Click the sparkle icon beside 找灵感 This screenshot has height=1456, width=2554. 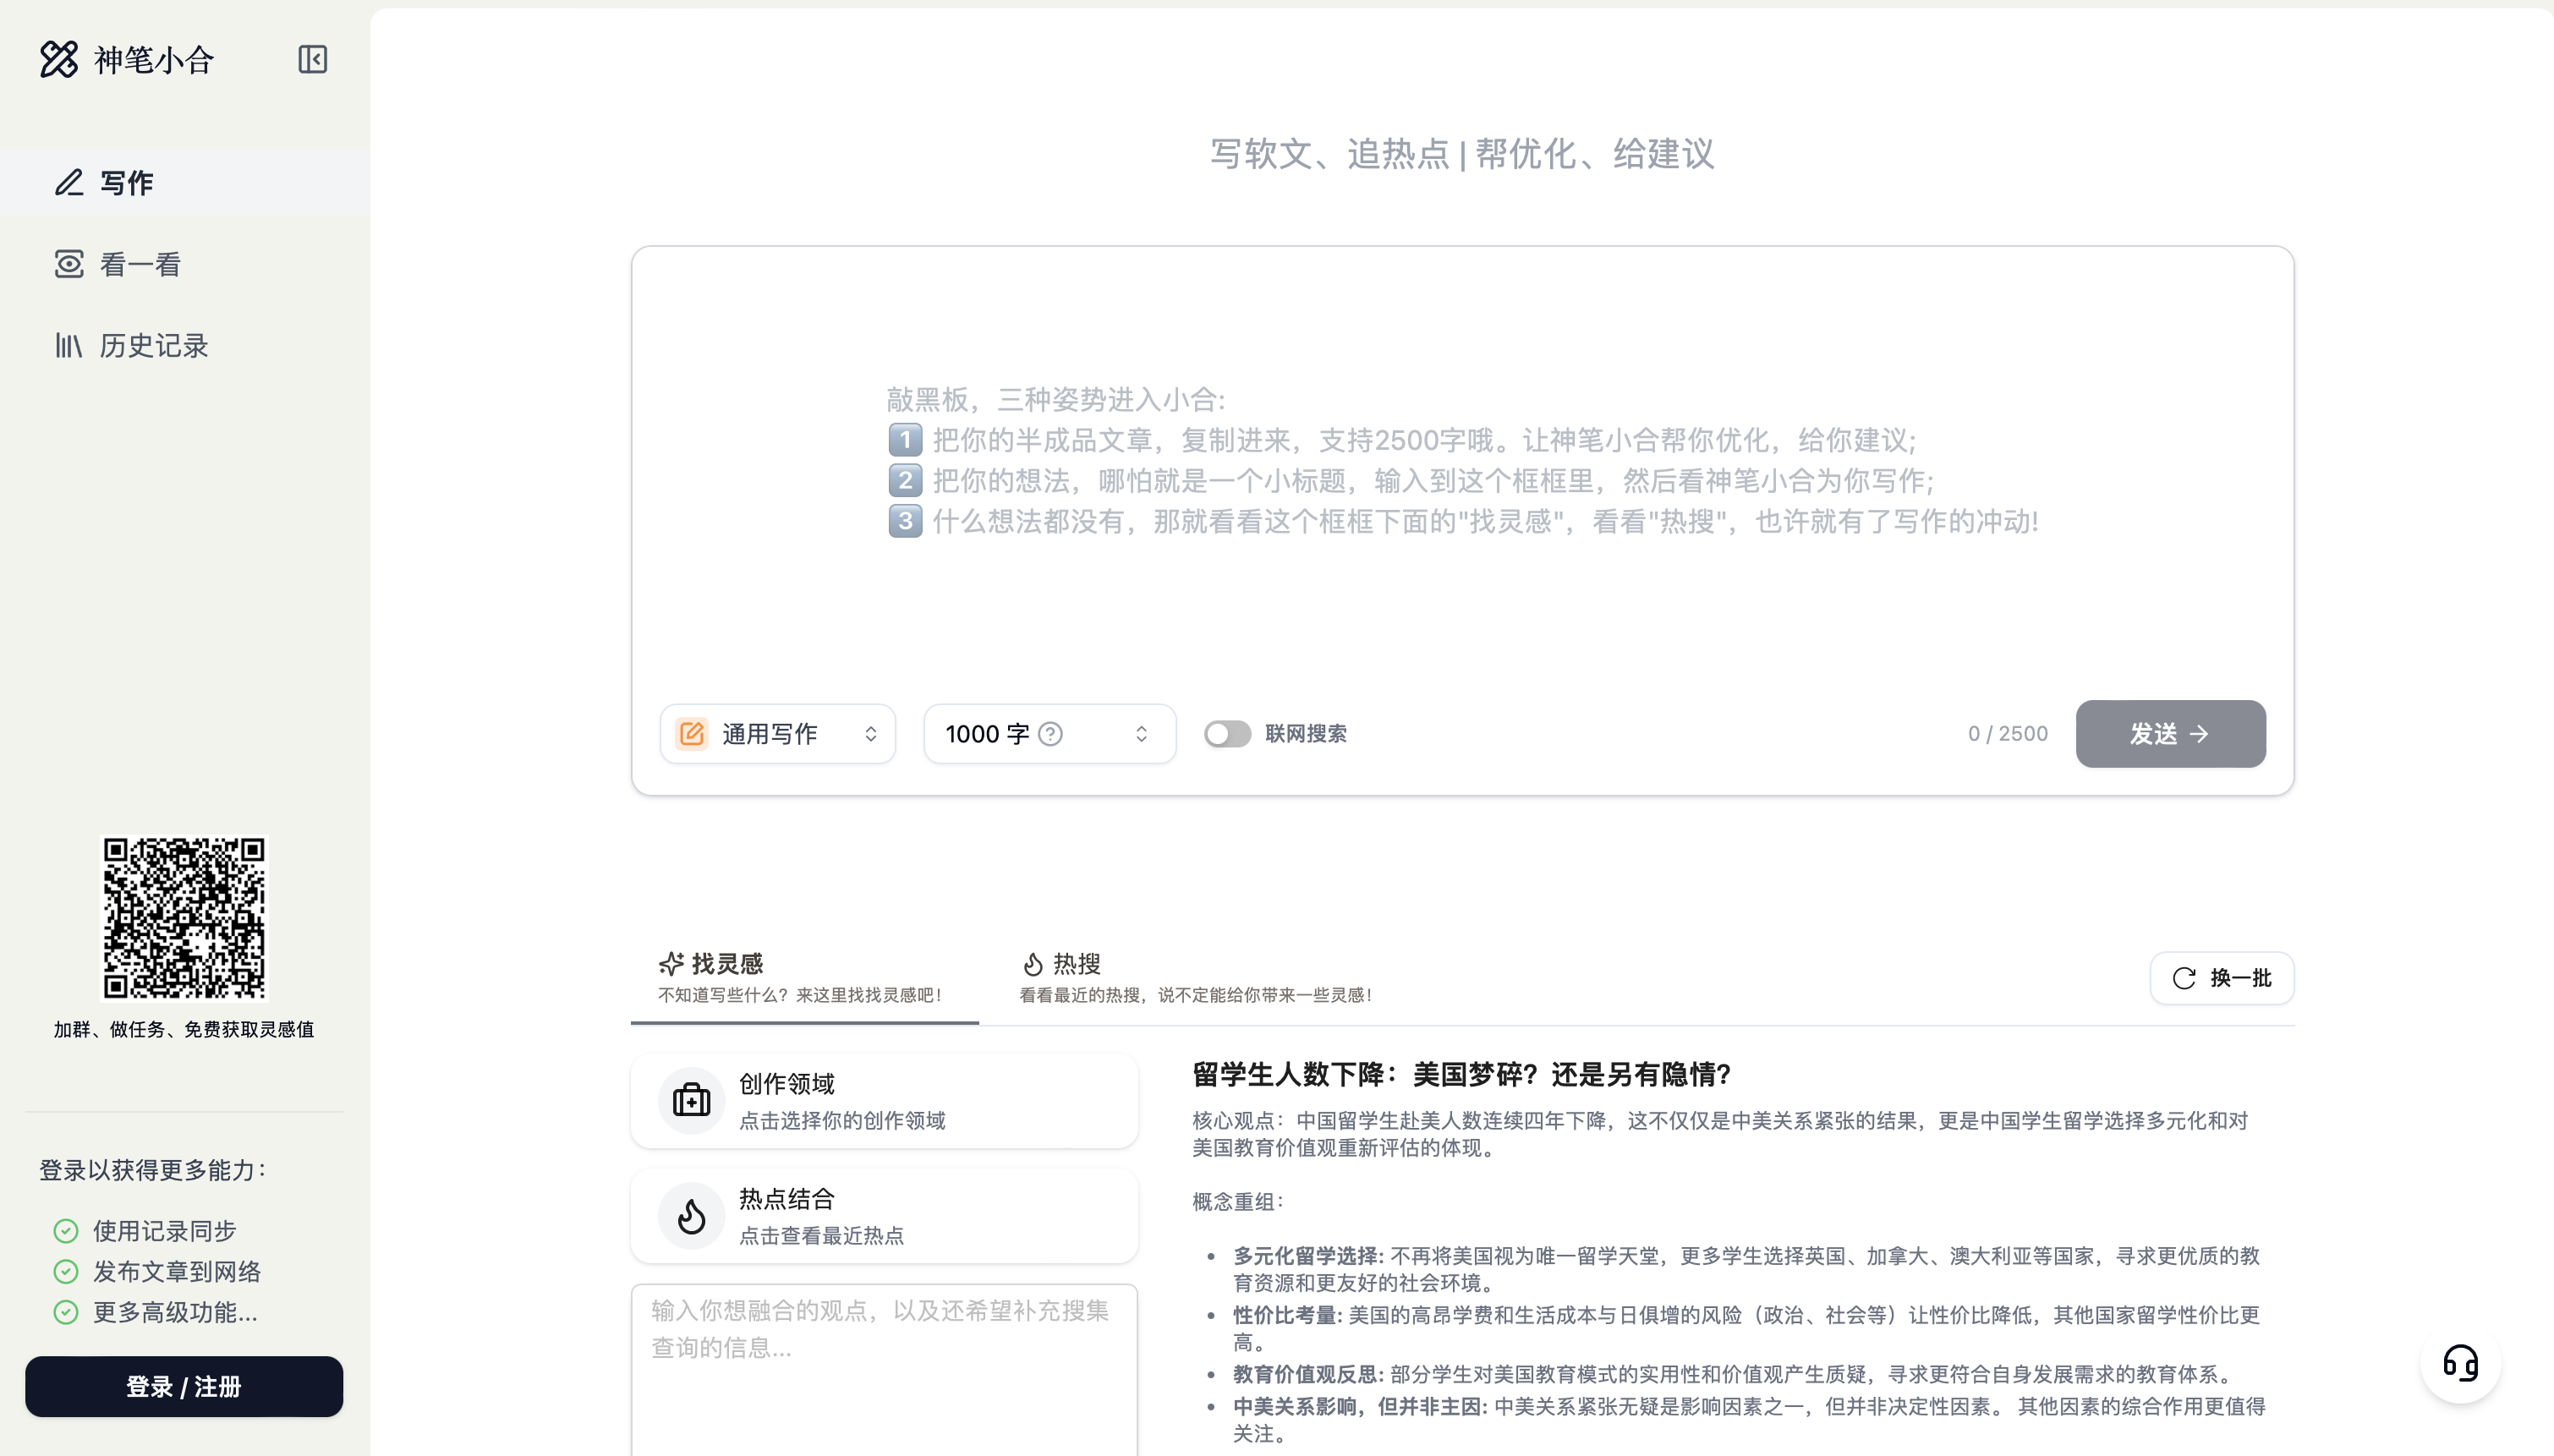(672, 963)
